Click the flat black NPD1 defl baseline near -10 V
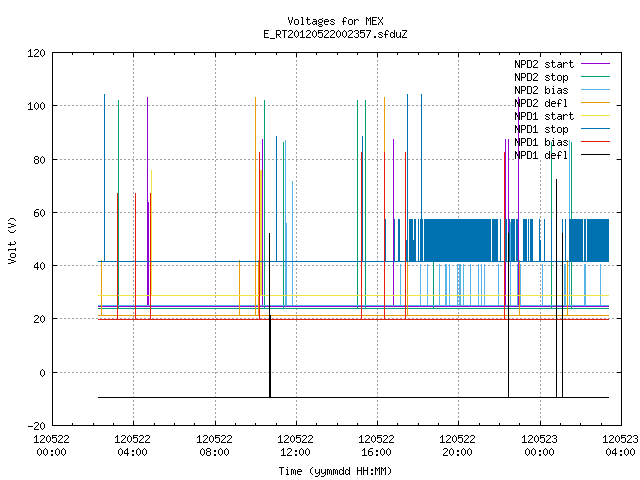Image resolution: width=640 pixels, height=480 pixels. pos(353,397)
